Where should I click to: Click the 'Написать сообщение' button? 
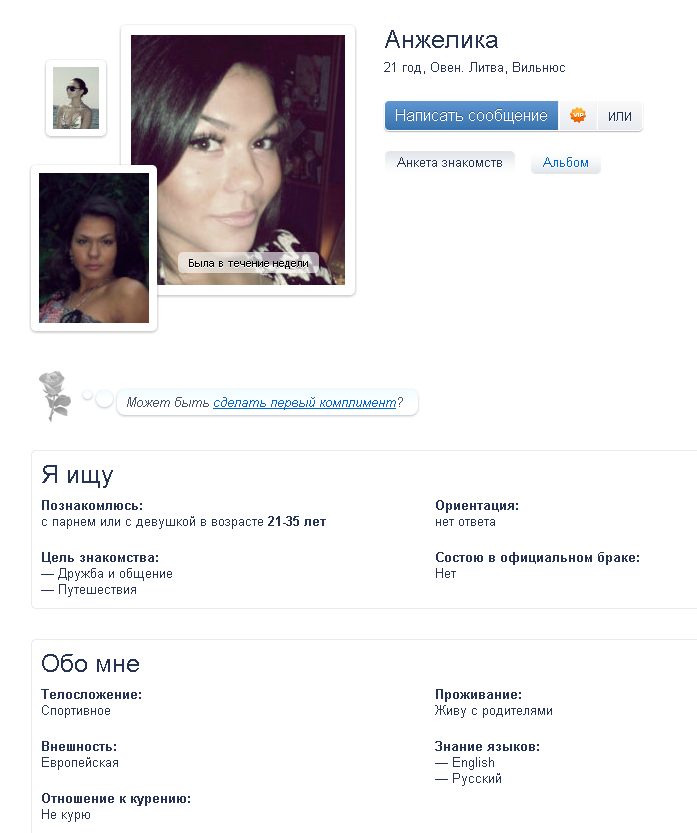(x=471, y=115)
